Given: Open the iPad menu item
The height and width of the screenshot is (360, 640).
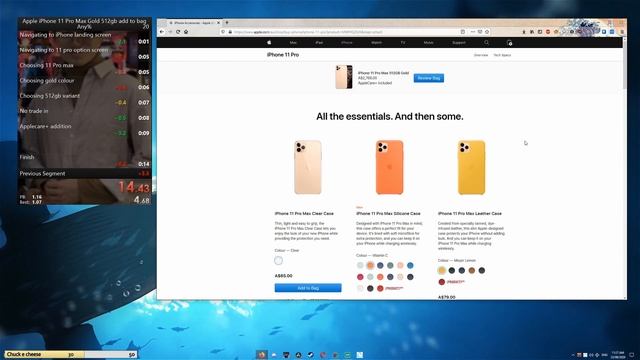Looking at the screenshot, I should click(319, 42).
